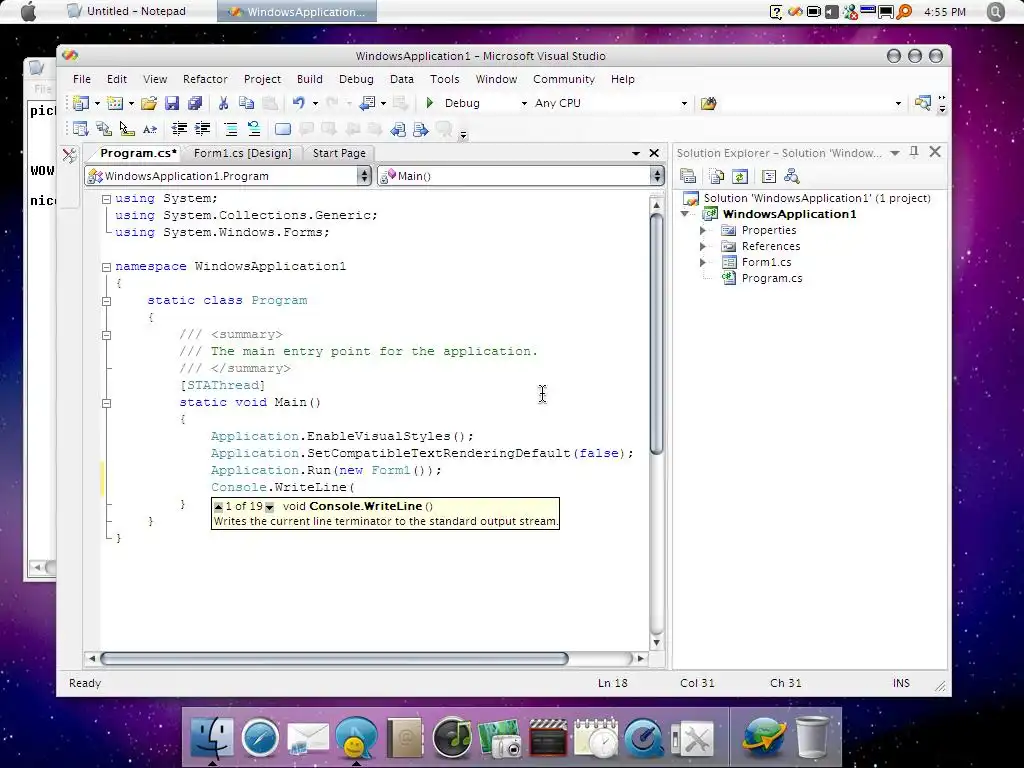Open Find in Files from the toolbar icon
The height and width of the screenshot is (768, 1024).
709,103
